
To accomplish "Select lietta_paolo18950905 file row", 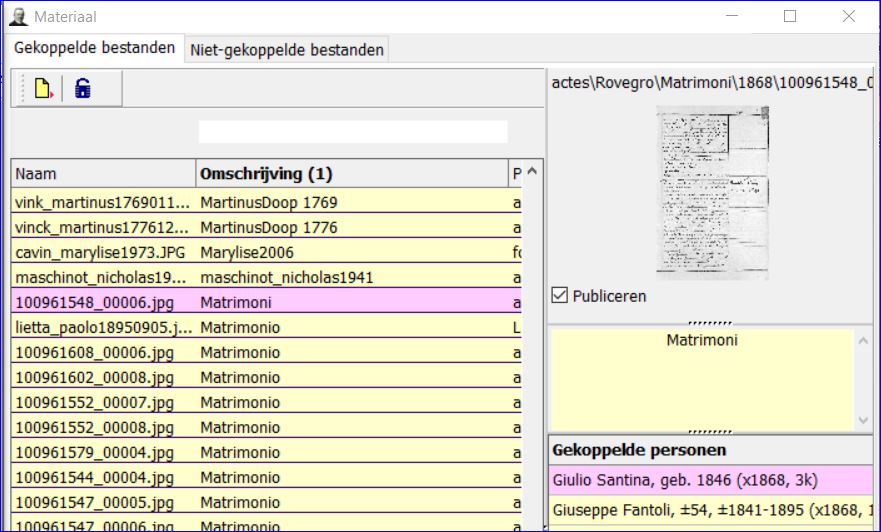I will pyautogui.click(x=103, y=327).
